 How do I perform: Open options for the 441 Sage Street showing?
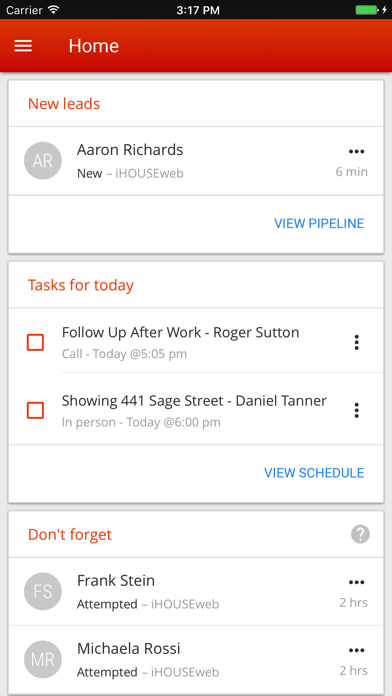click(356, 411)
